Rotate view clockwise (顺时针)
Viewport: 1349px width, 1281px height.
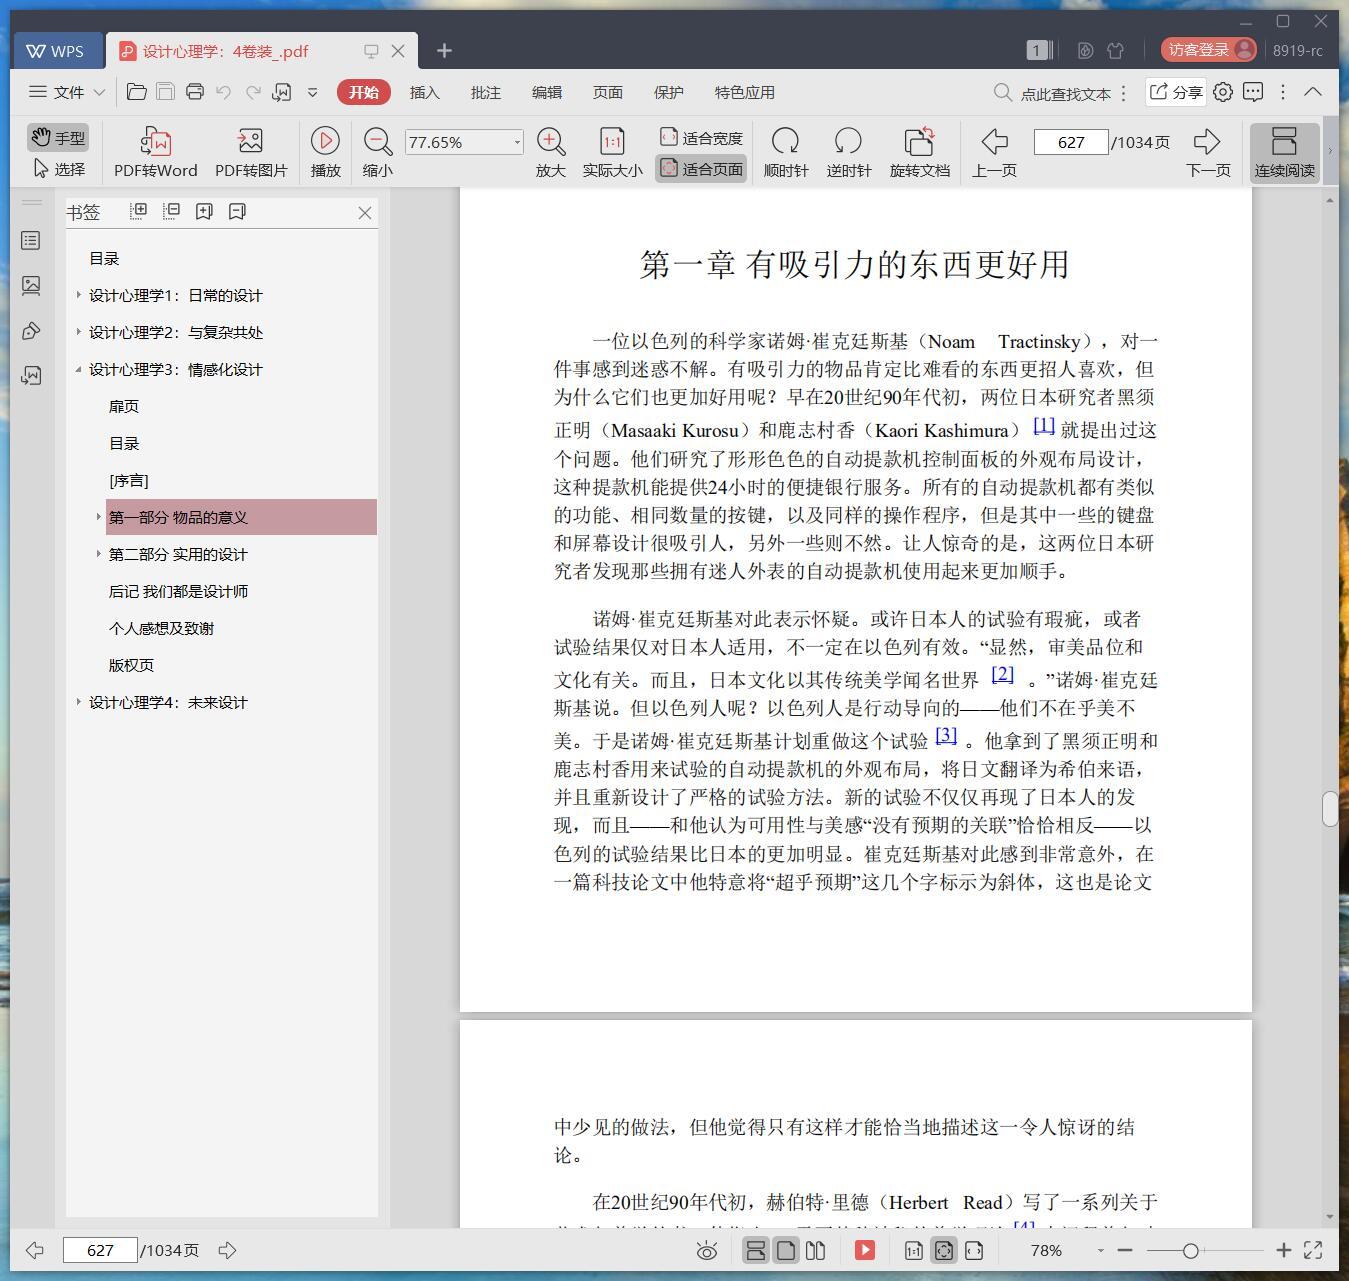click(785, 153)
